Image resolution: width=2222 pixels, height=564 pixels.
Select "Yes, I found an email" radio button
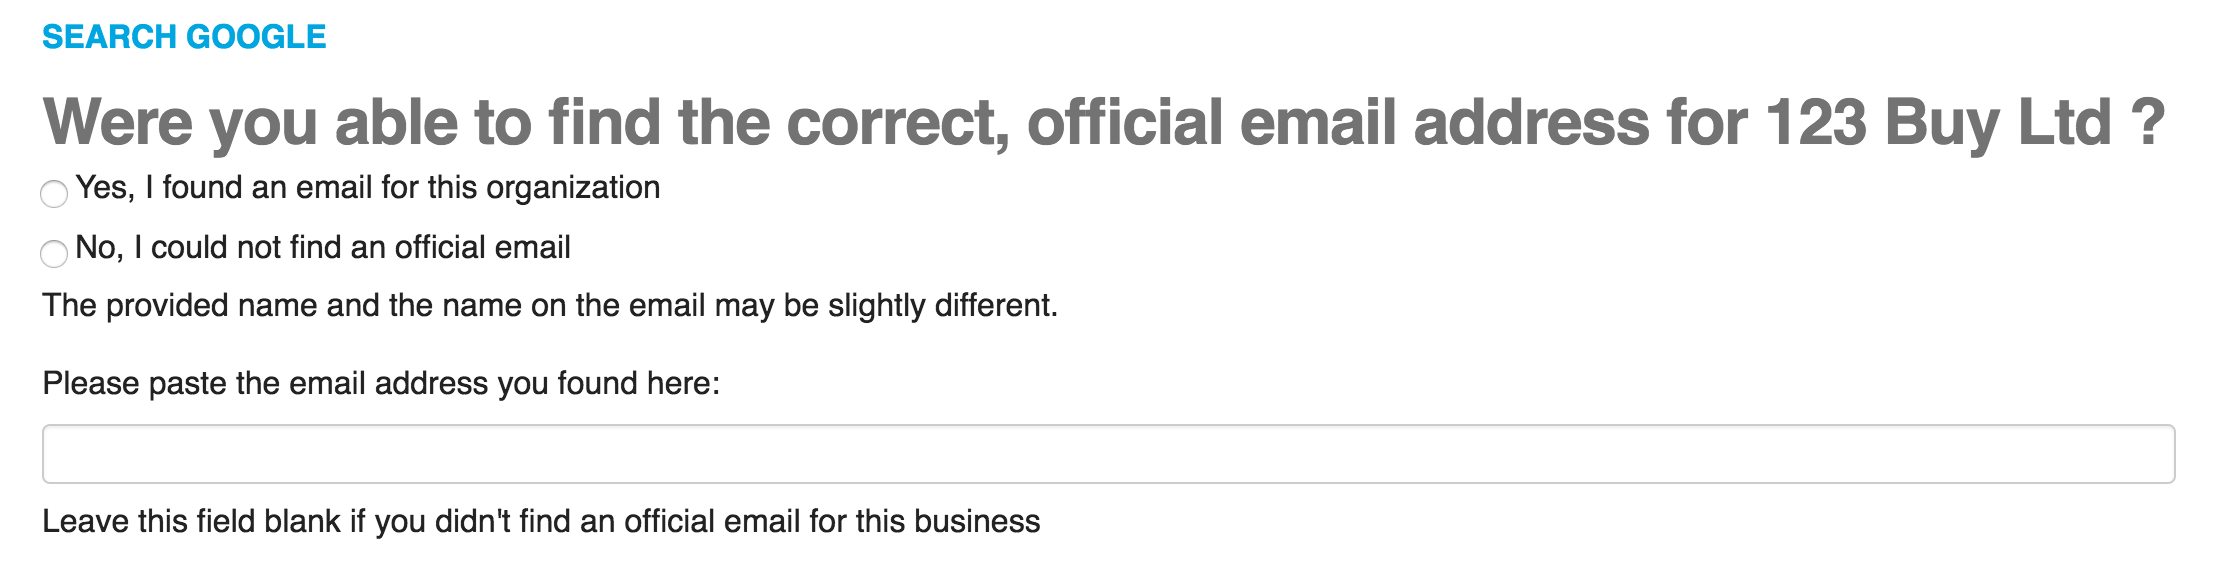coord(54,193)
